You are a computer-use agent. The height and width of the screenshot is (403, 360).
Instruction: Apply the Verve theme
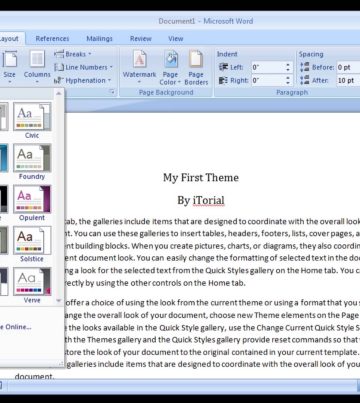pos(32,286)
